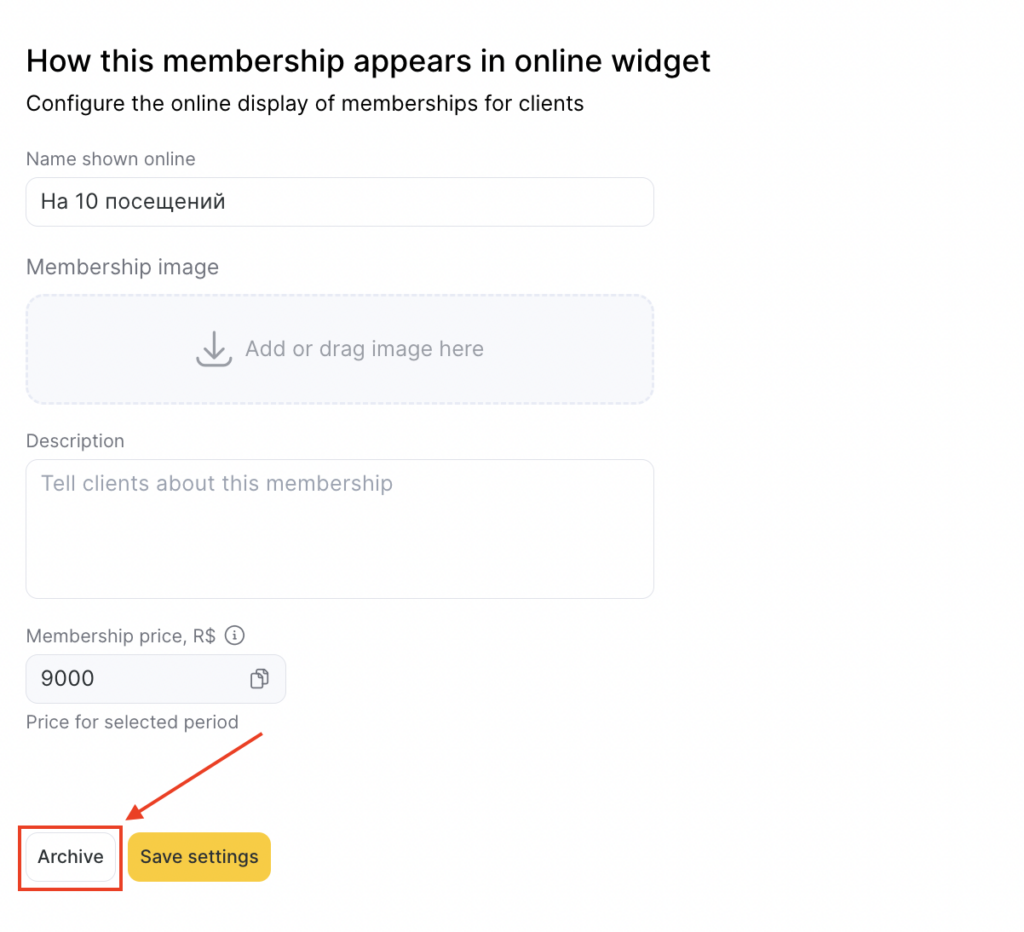Click the 'На 10 посещений' name text
Viewport: 1024px width, 932px height.
click(x=133, y=202)
